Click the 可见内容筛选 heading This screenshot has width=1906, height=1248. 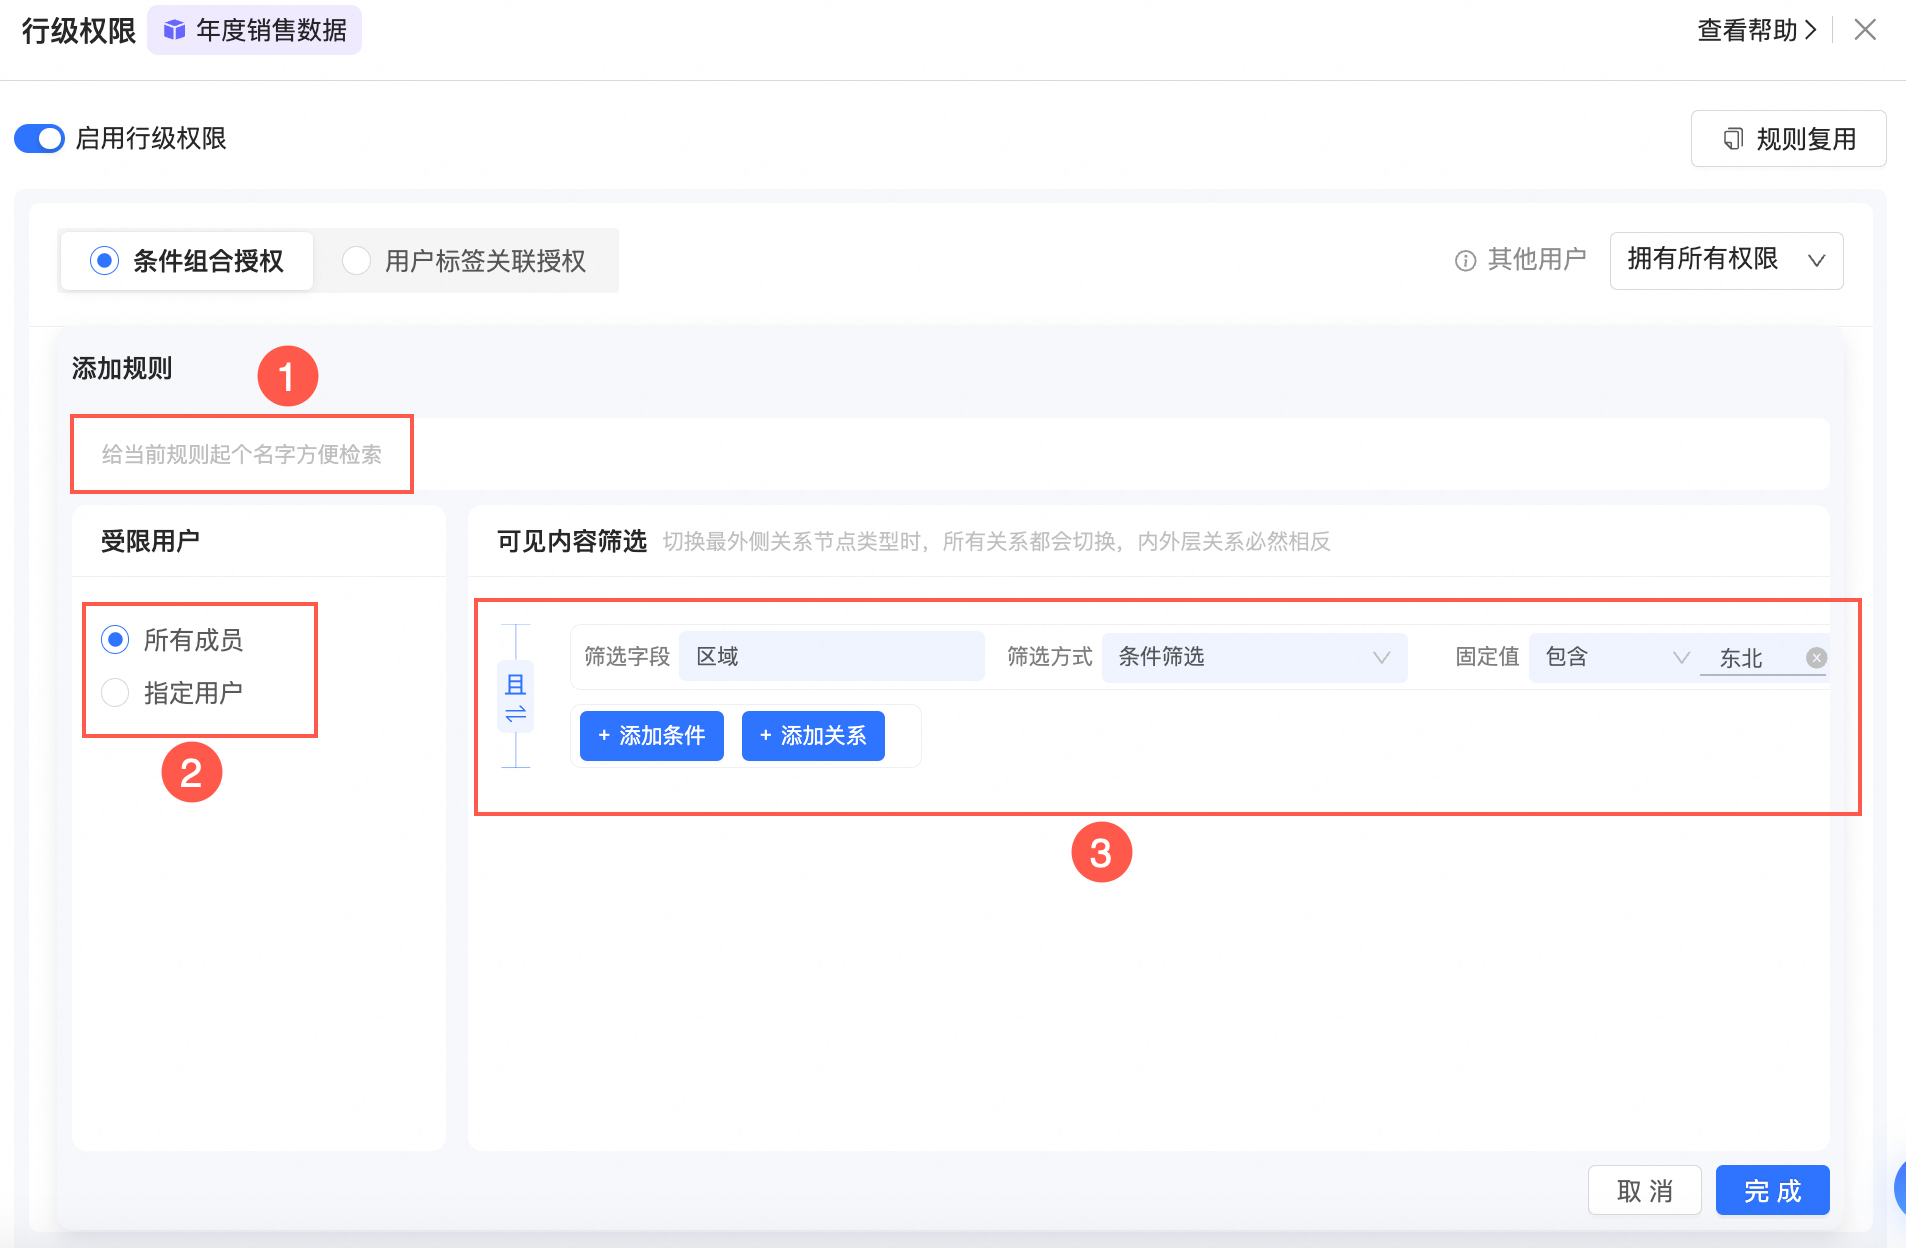click(x=572, y=541)
